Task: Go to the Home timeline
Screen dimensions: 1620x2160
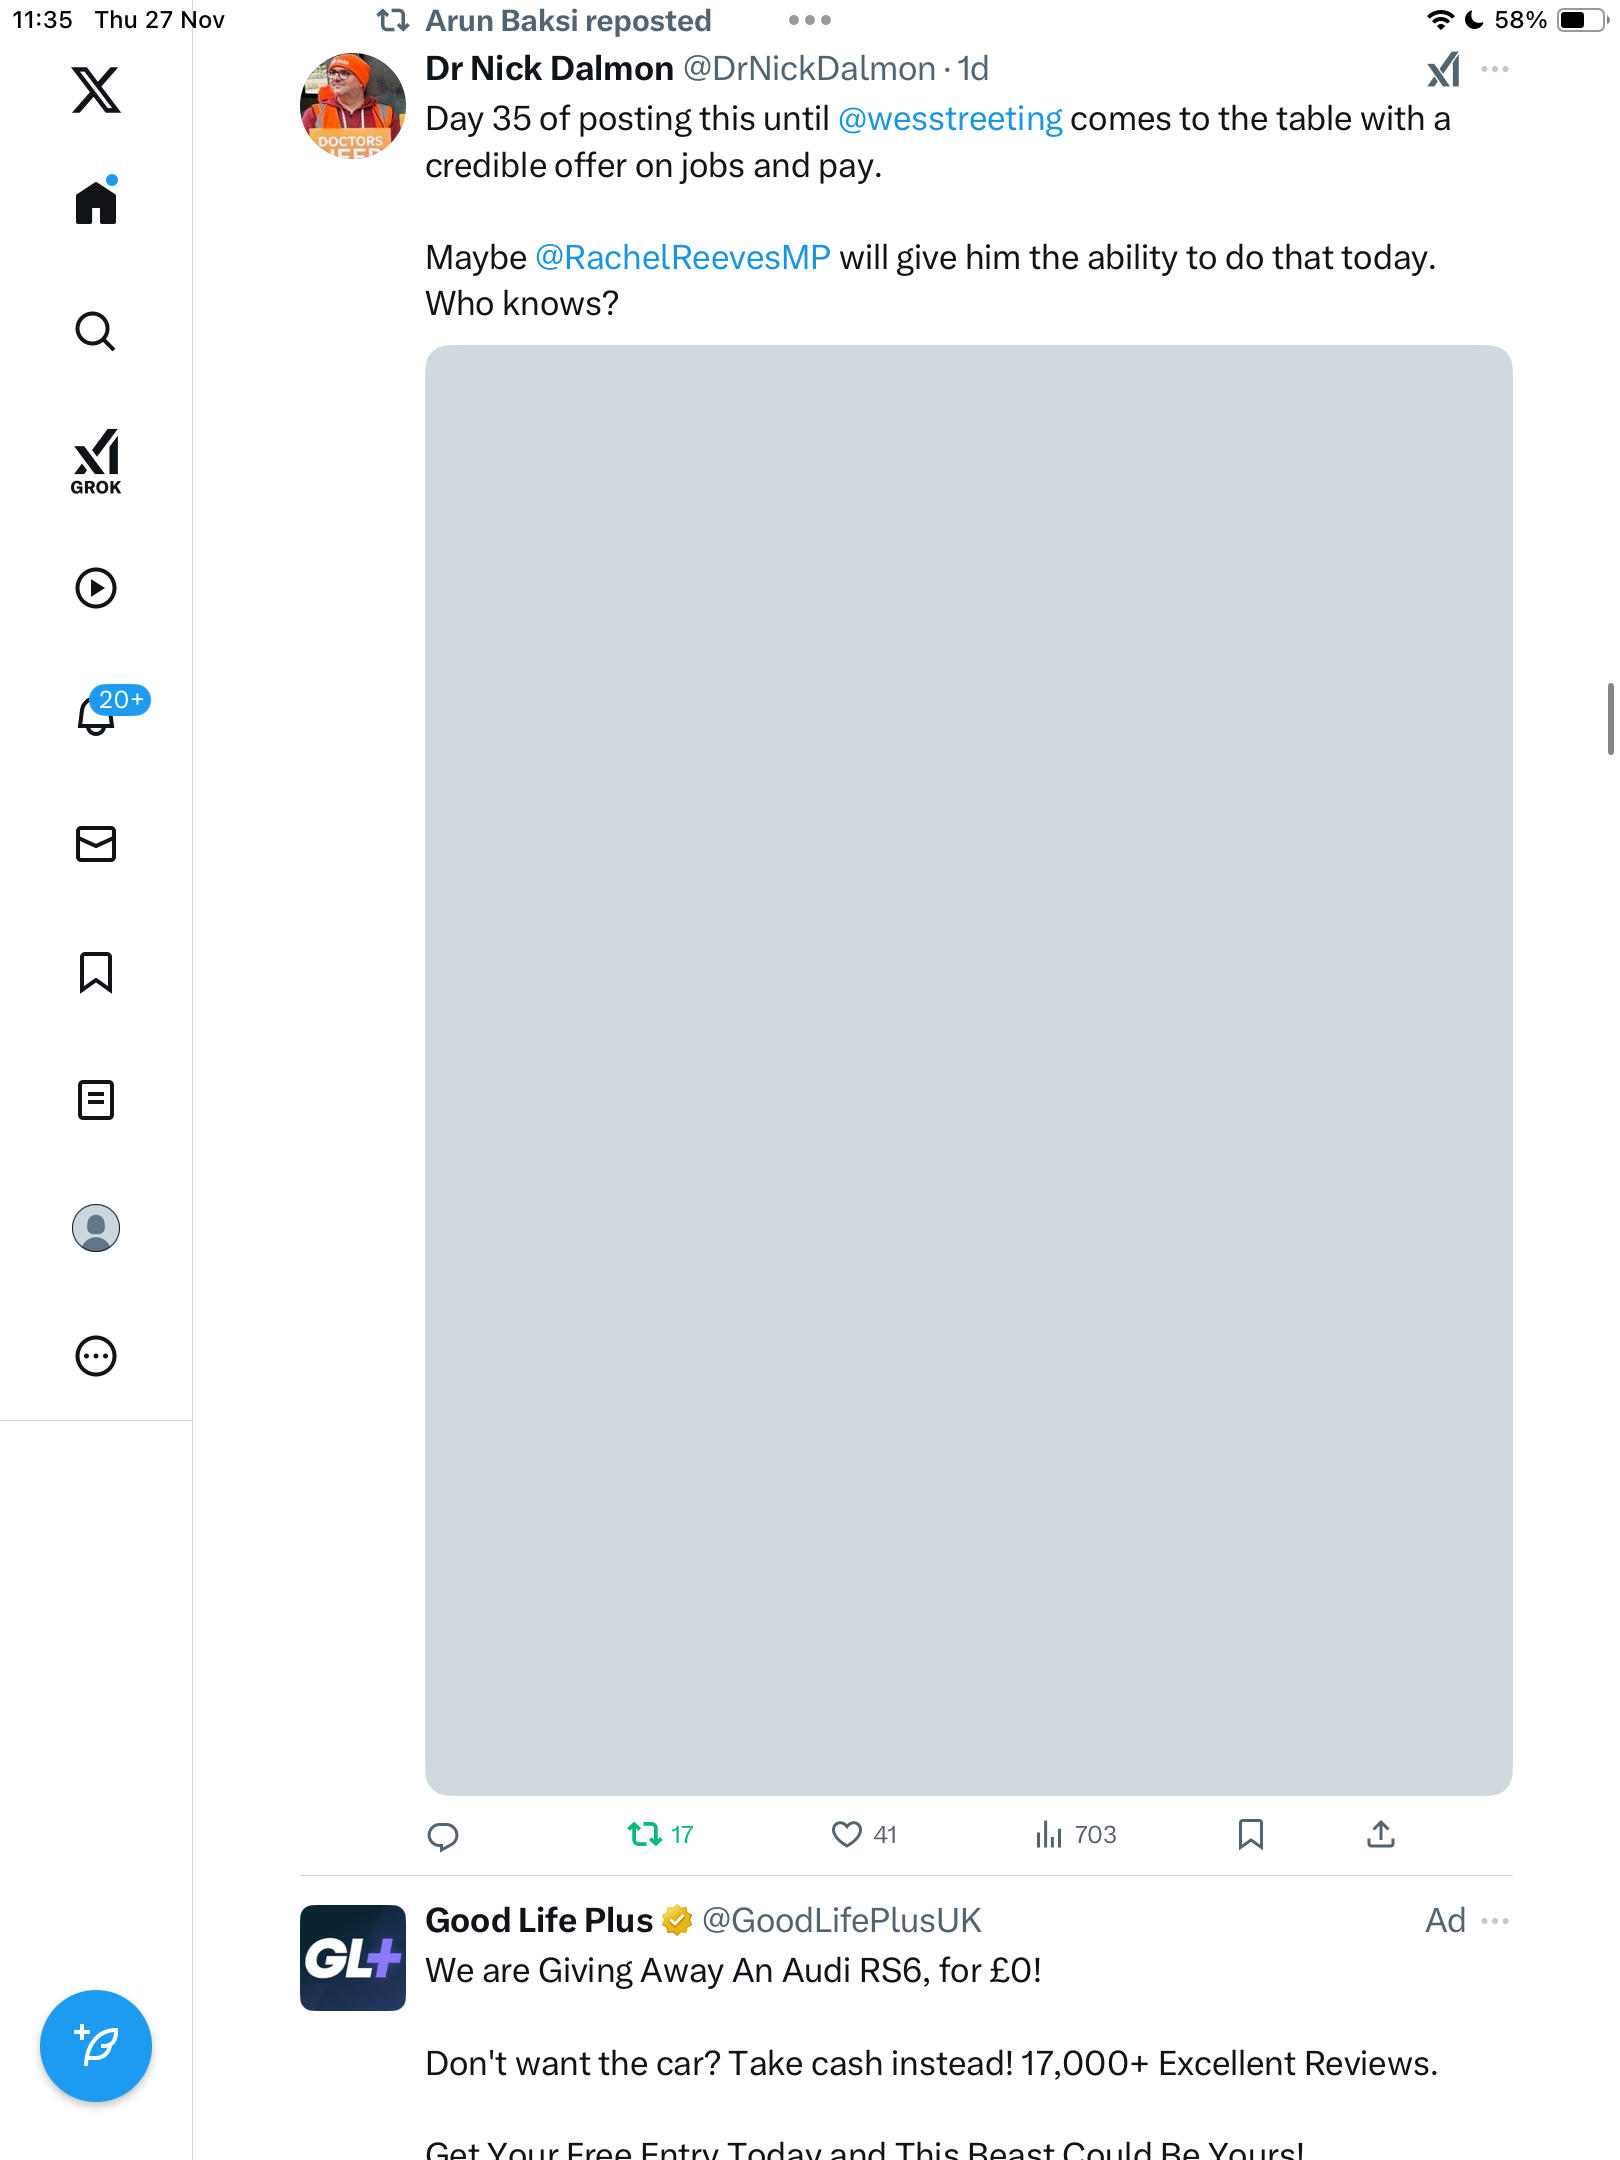Action: (x=96, y=203)
